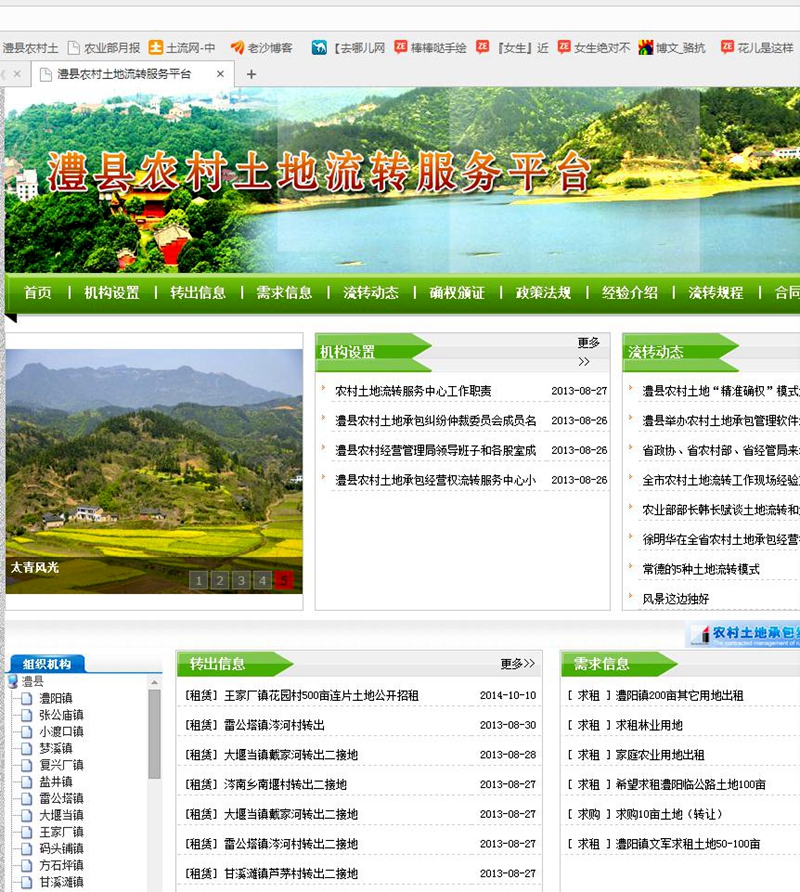The width and height of the screenshot is (800, 892).
Task: Open 风景这边独好 article
Action: tap(675, 598)
